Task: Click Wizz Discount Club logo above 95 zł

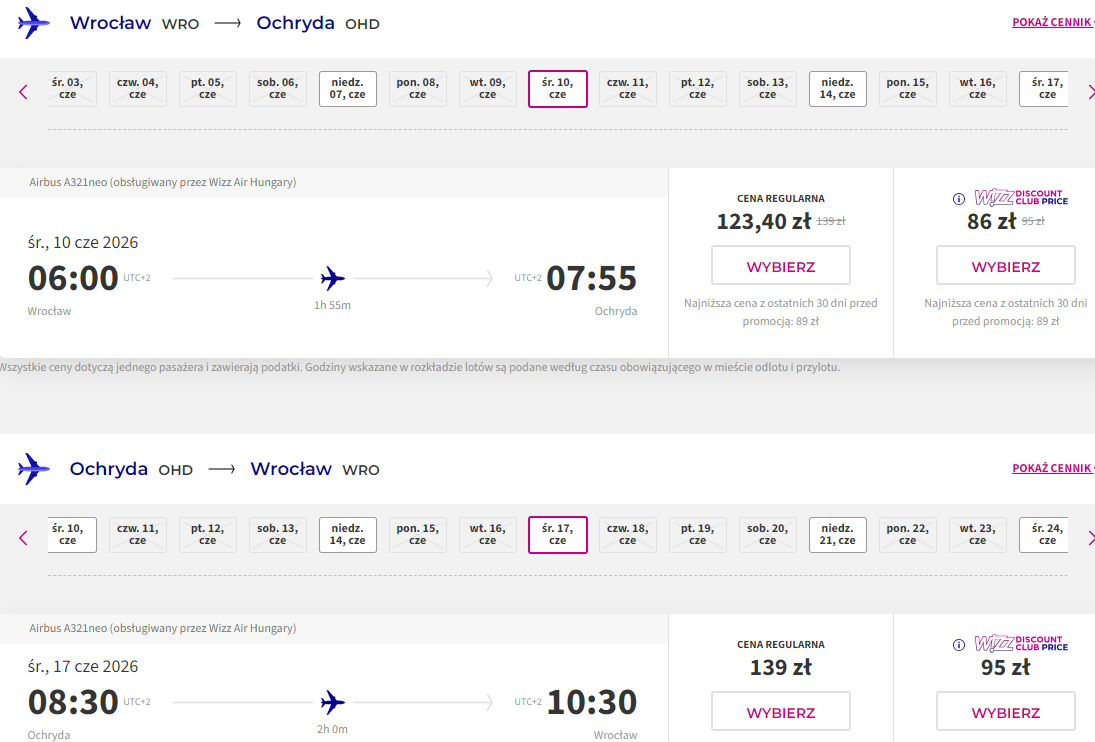Action: tap(1021, 644)
